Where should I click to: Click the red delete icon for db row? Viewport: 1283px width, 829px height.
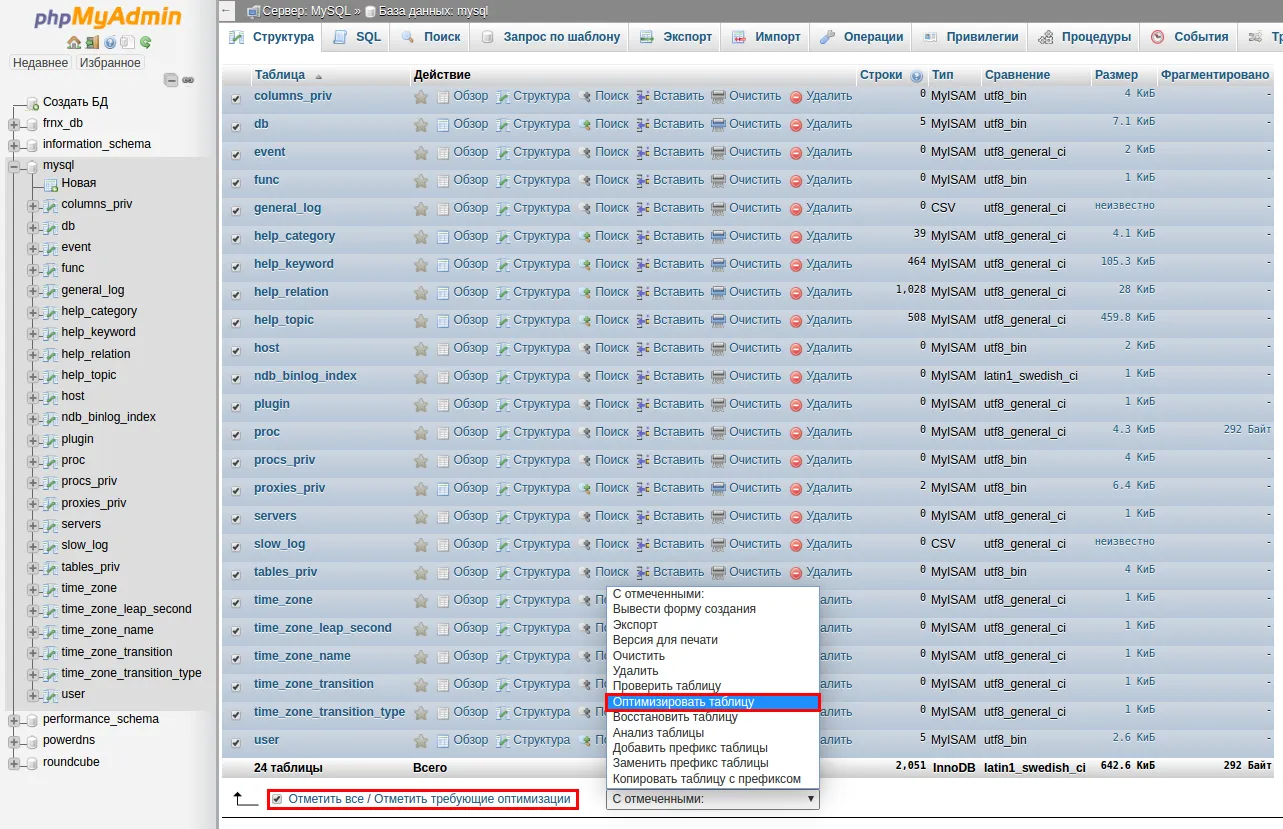pyautogui.click(x=796, y=125)
